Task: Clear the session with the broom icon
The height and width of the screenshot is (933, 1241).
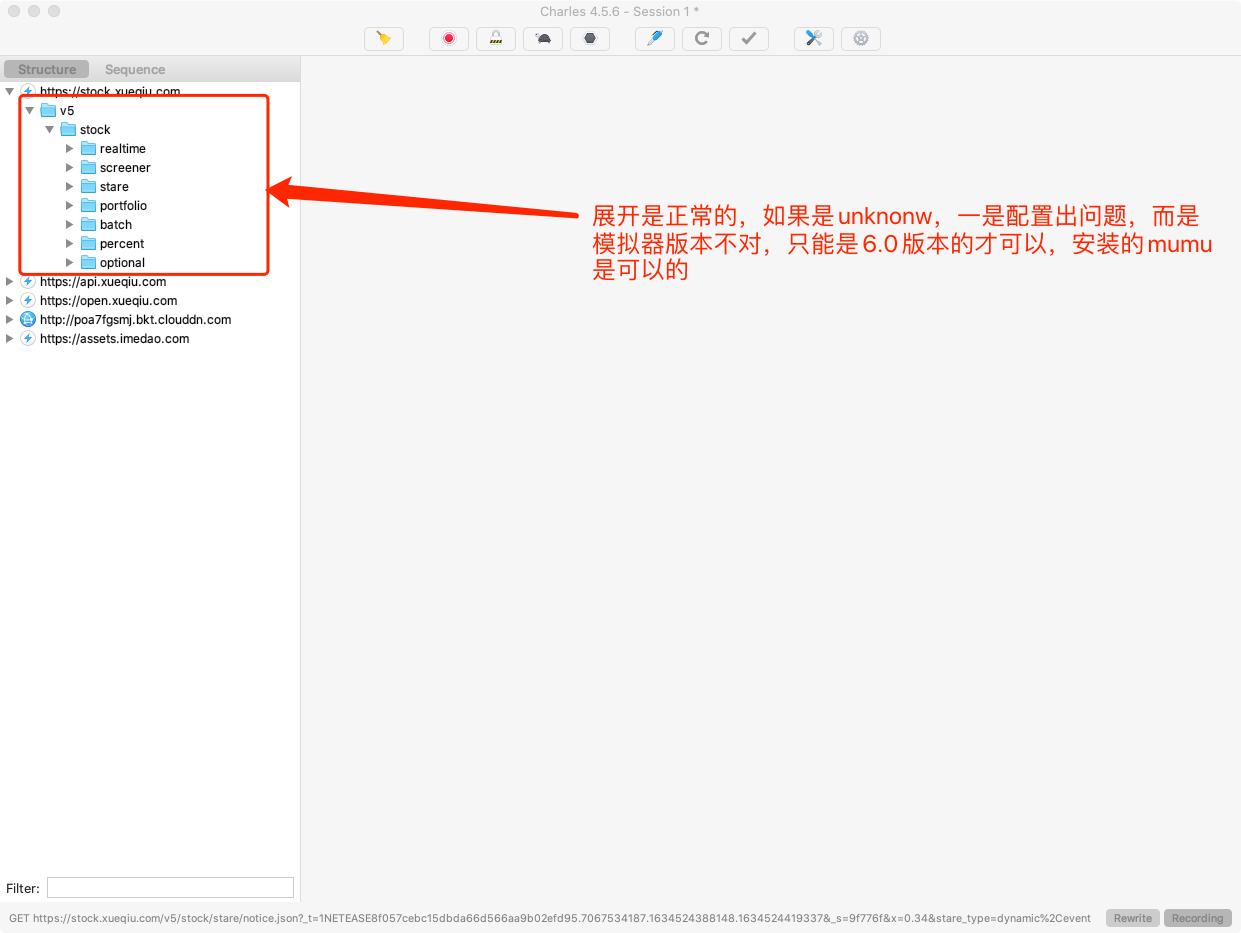Action: [384, 39]
